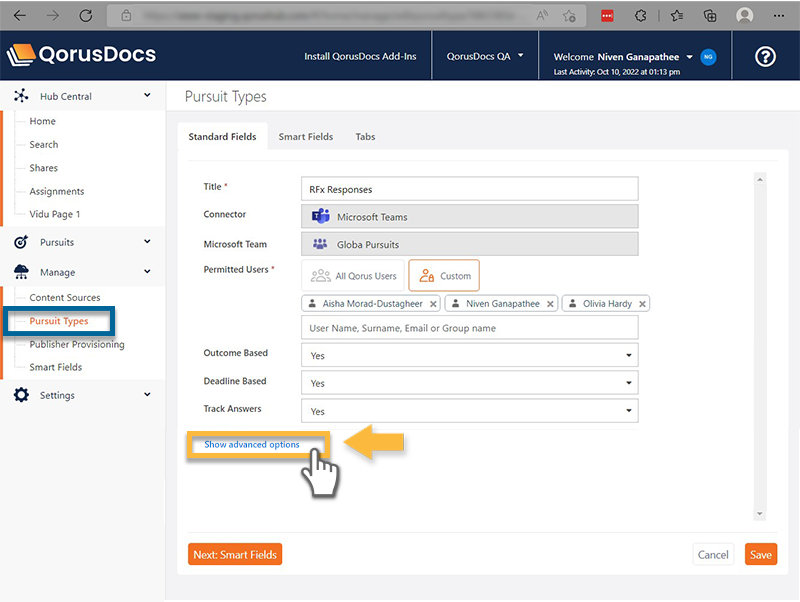Image resolution: width=800 pixels, height=602 pixels.
Task: Click the QorusDocs logo
Action: click(82, 55)
